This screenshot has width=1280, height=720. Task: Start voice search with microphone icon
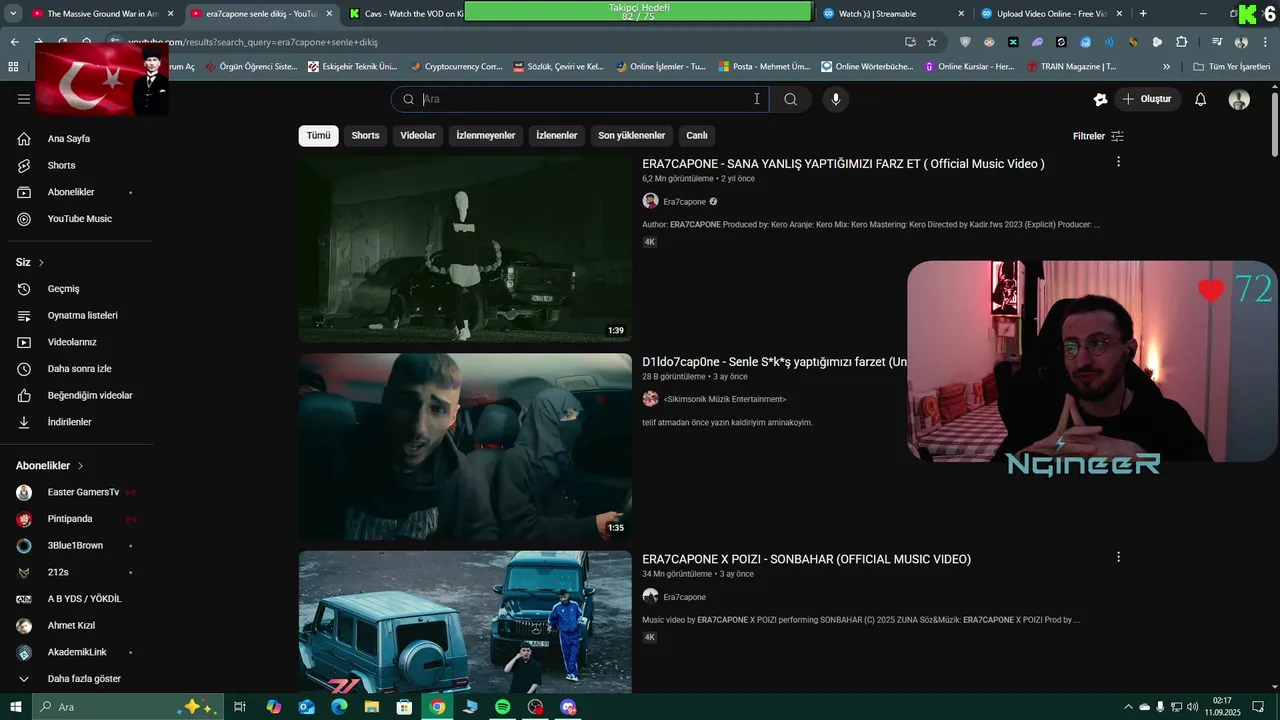click(x=836, y=99)
